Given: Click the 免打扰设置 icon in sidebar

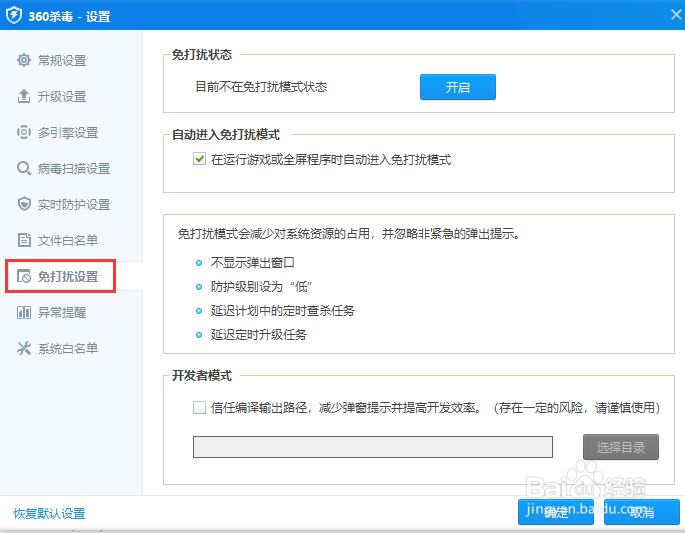Looking at the screenshot, I should point(24,276).
